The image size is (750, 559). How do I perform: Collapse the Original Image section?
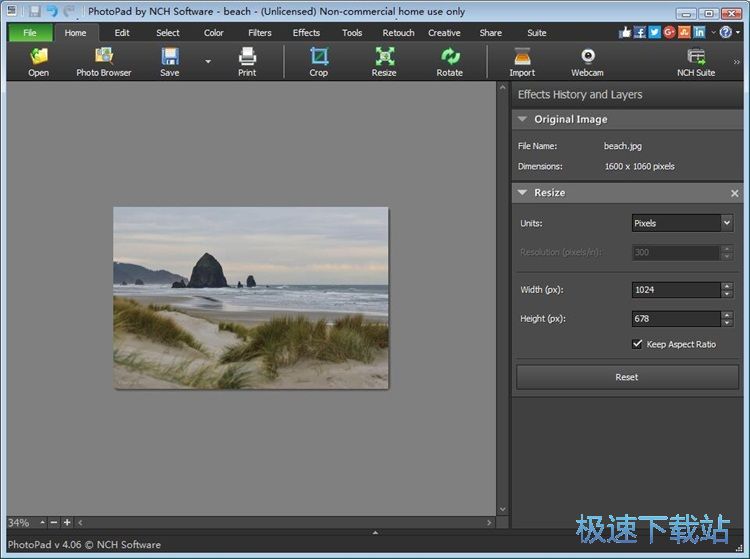pyautogui.click(x=522, y=119)
